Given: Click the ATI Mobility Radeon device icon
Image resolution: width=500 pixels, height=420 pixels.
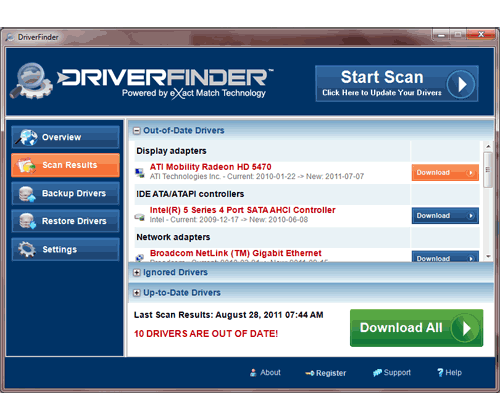Looking at the screenshot, I should 140,173.
